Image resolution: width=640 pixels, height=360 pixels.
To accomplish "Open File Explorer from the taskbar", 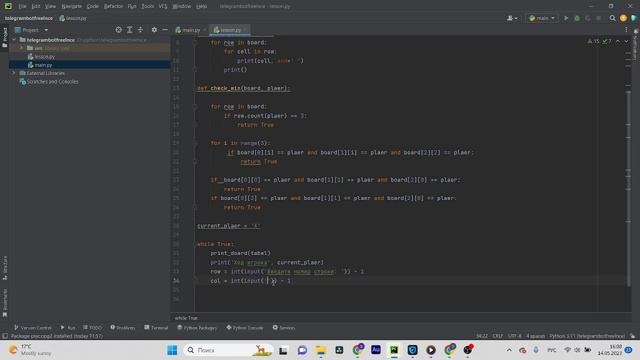I will click(x=321, y=350).
